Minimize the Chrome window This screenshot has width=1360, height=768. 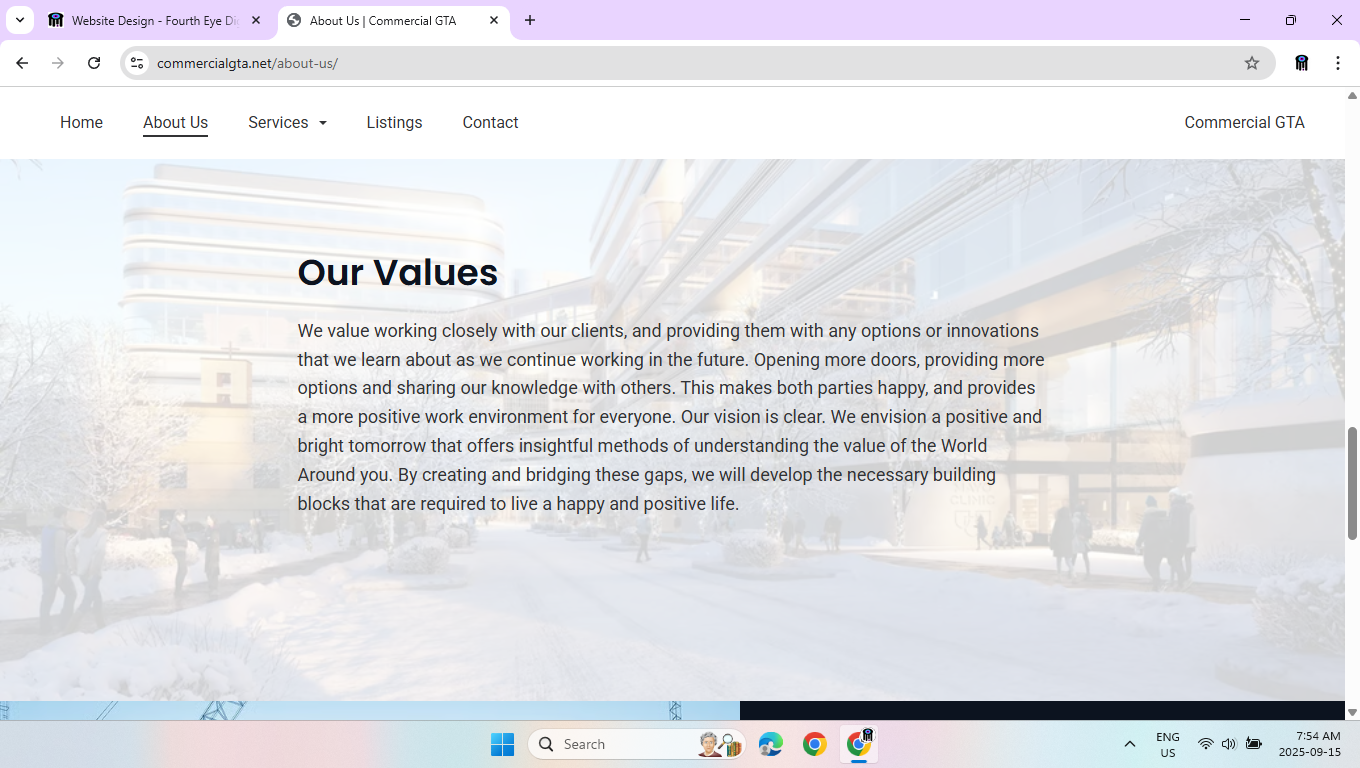coord(1245,20)
